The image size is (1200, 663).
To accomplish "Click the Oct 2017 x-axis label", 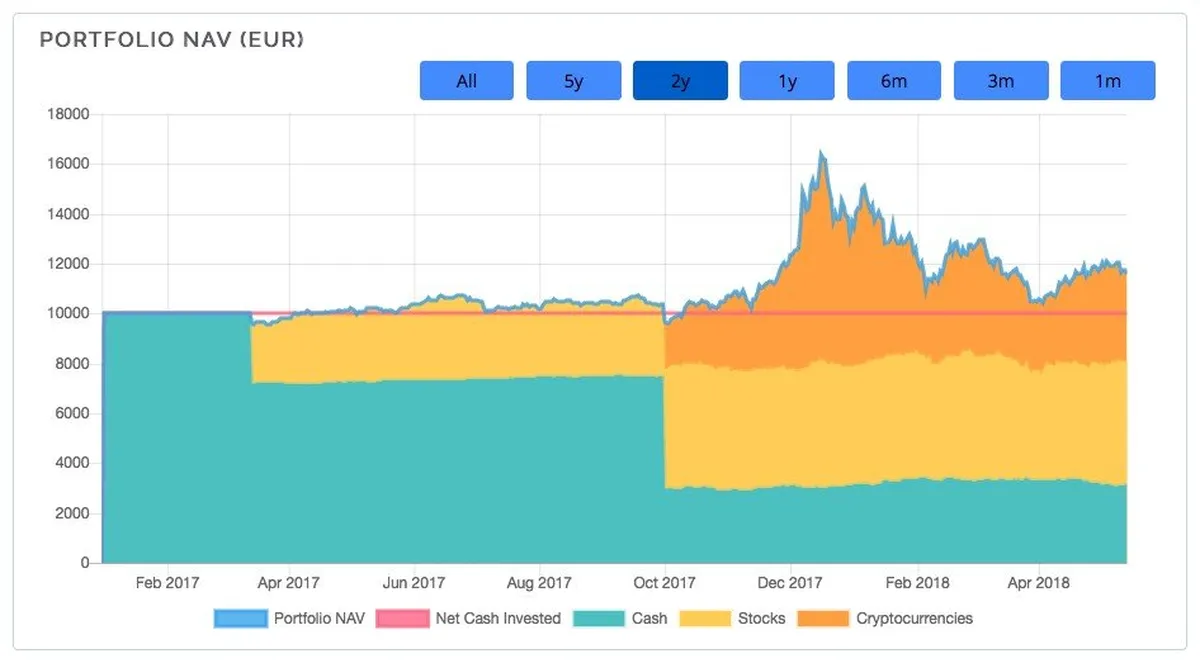I will [x=665, y=583].
